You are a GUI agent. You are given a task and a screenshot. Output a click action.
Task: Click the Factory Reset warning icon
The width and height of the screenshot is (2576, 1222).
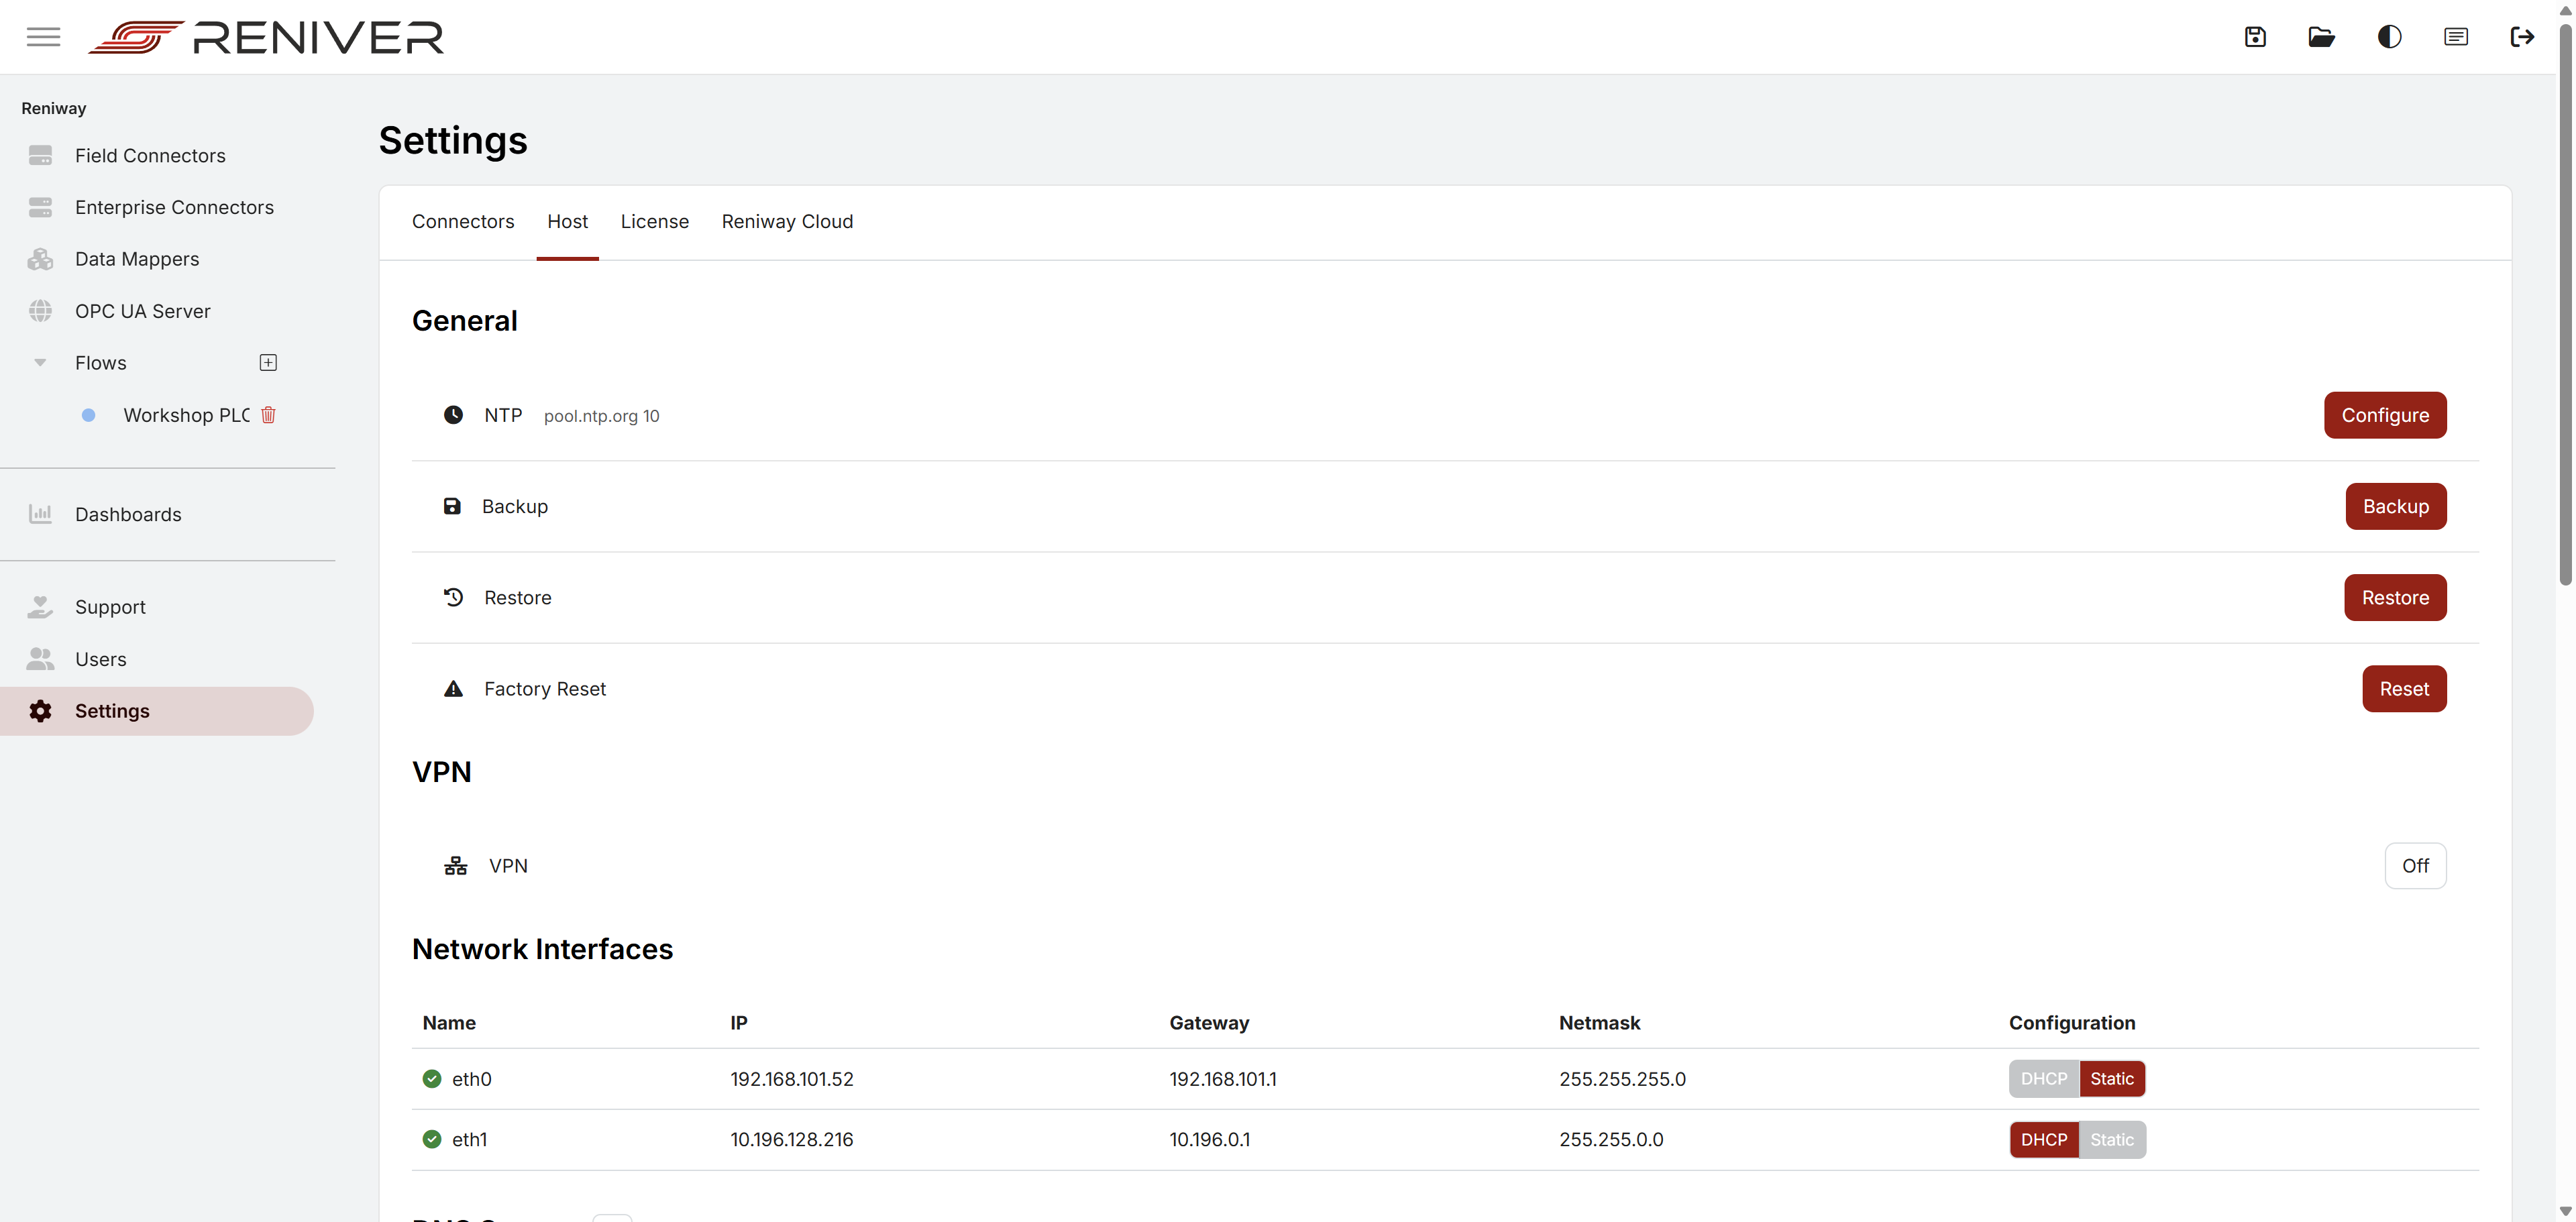(454, 688)
